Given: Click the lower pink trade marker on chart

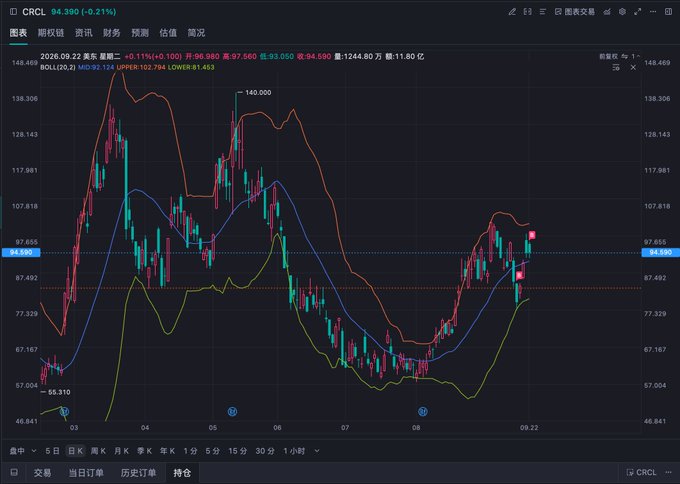Looking at the screenshot, I should (x=520, y=275).
